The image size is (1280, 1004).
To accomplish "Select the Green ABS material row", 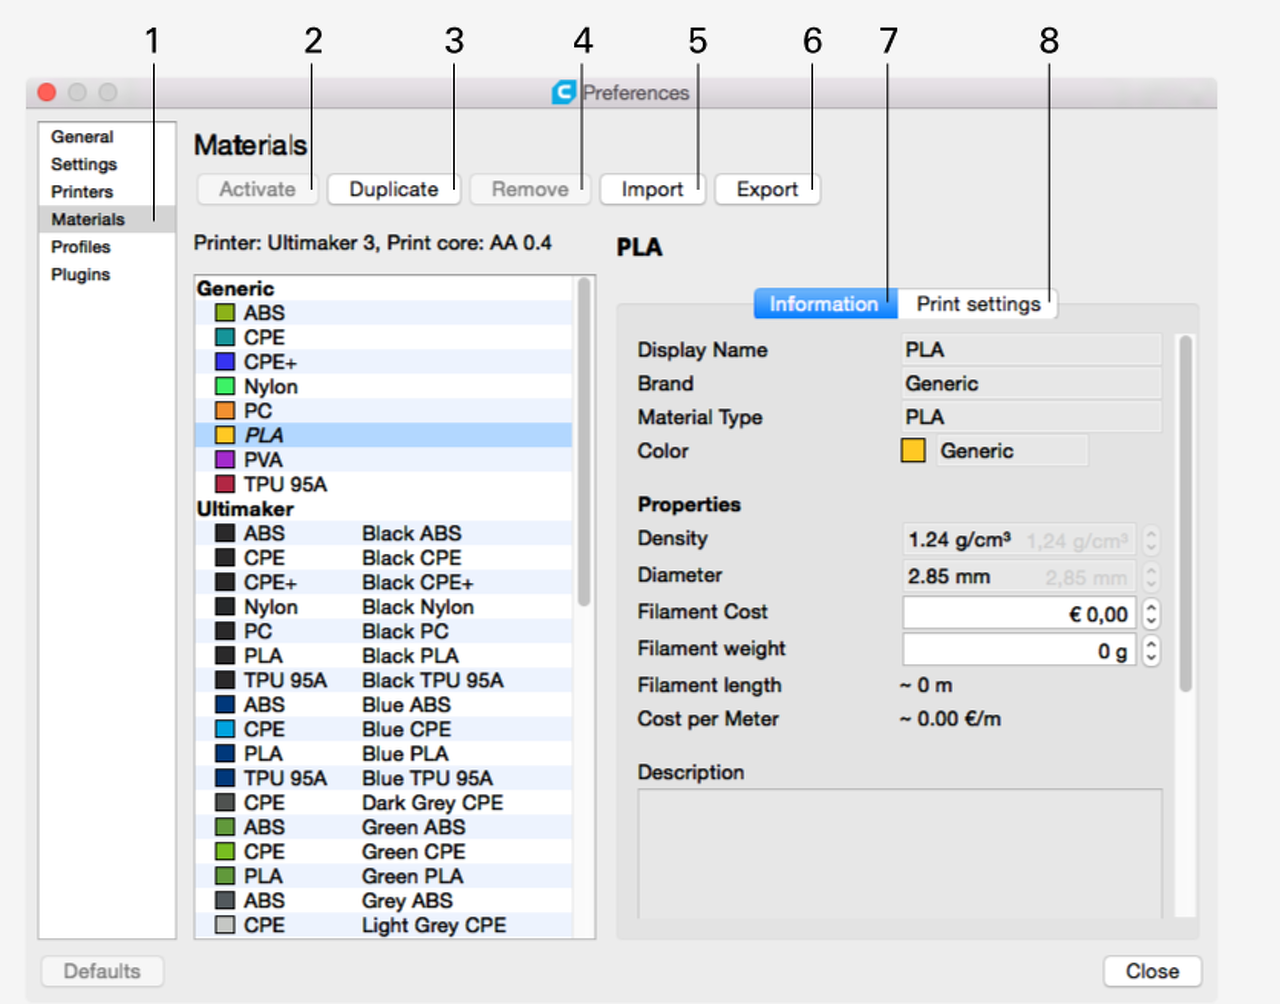I will tap(384, 827).
